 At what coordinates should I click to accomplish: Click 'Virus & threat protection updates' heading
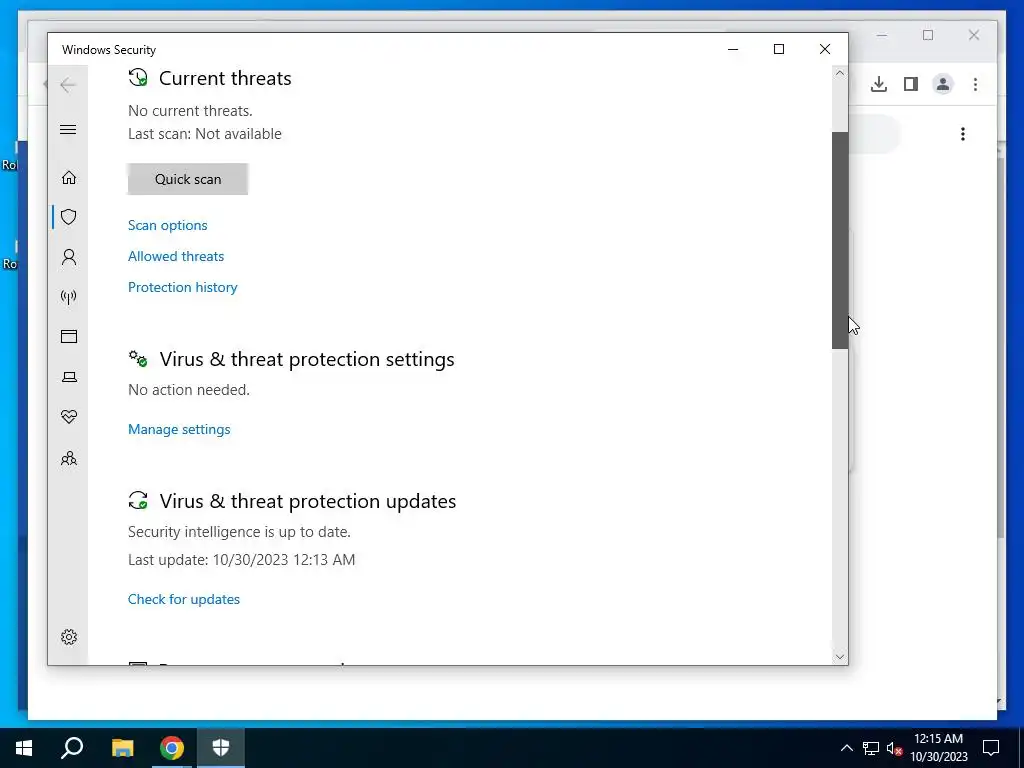(x=308, y=501)
